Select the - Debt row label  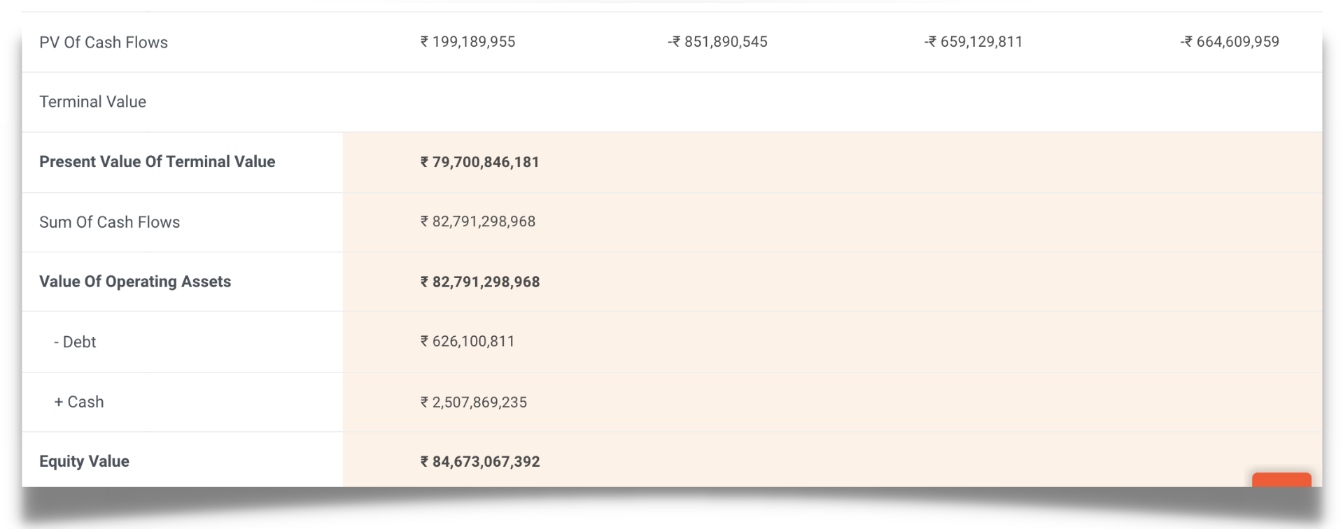click(75, 342)
